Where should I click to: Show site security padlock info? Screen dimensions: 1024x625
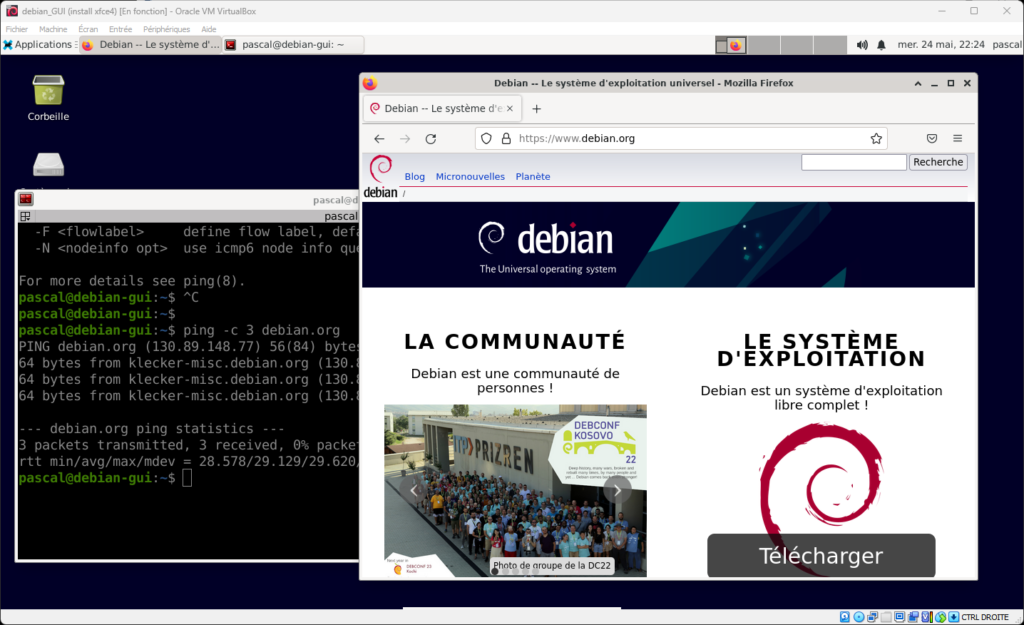point(506,138)
